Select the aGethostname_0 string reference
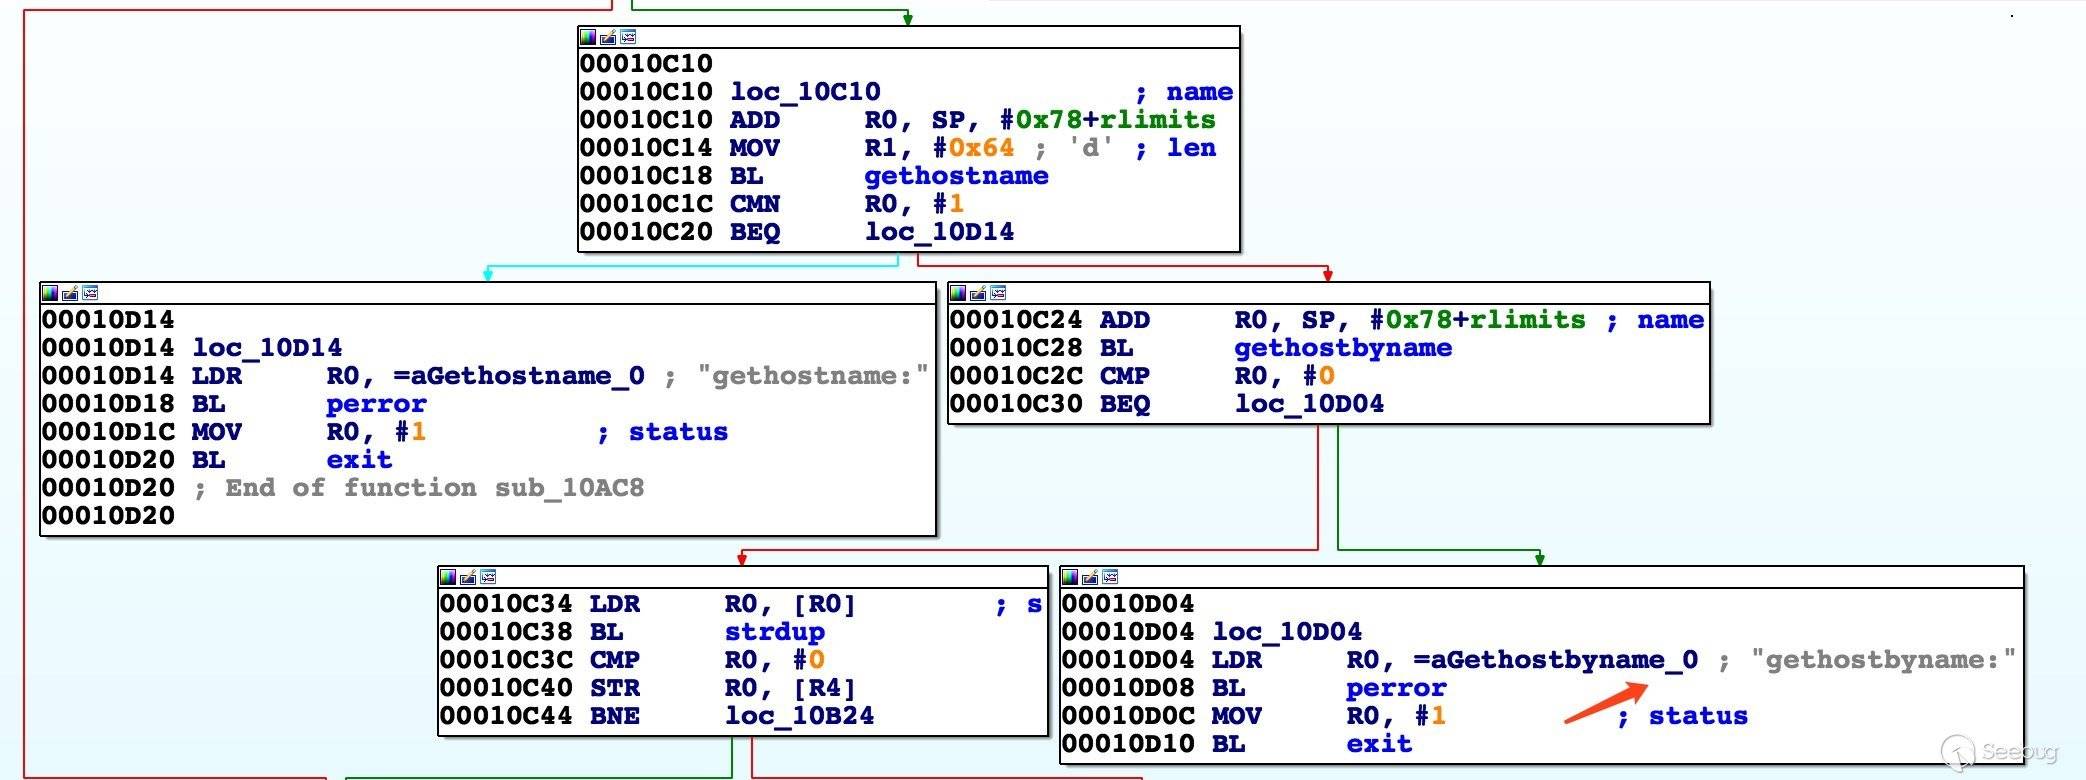The image size is (2086, 780). click(519, 376)
